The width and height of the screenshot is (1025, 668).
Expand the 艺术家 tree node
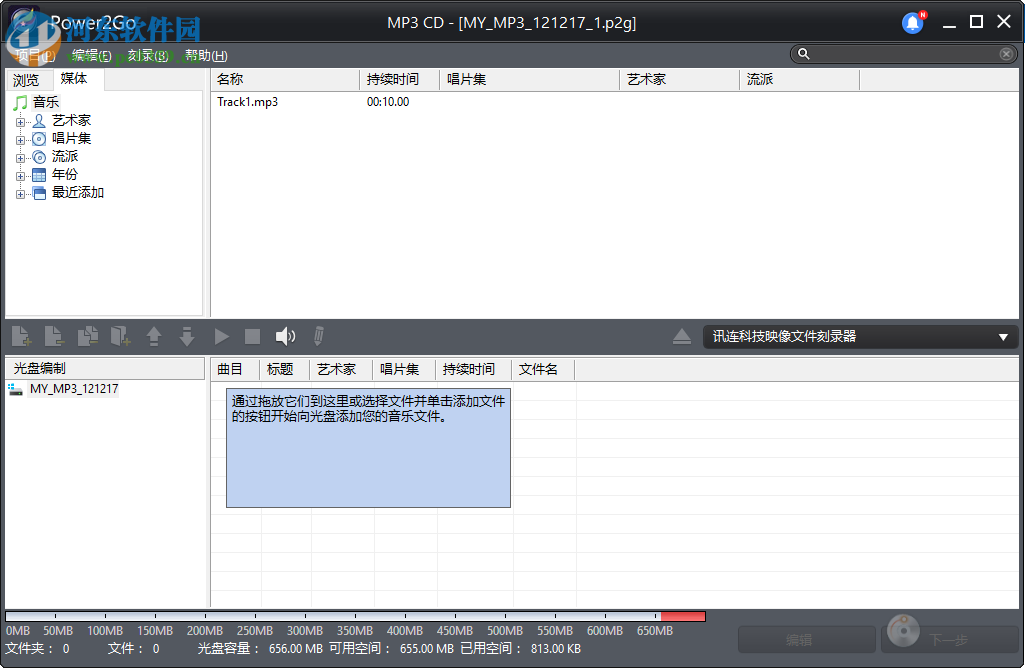click(22, 120)
